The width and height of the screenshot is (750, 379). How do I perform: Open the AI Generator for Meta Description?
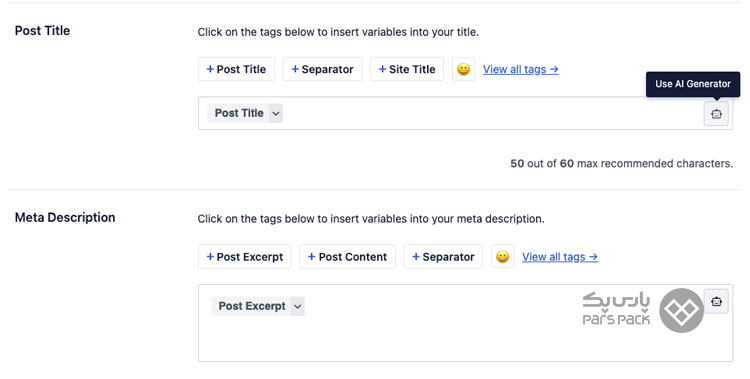(x=716, y=301)
